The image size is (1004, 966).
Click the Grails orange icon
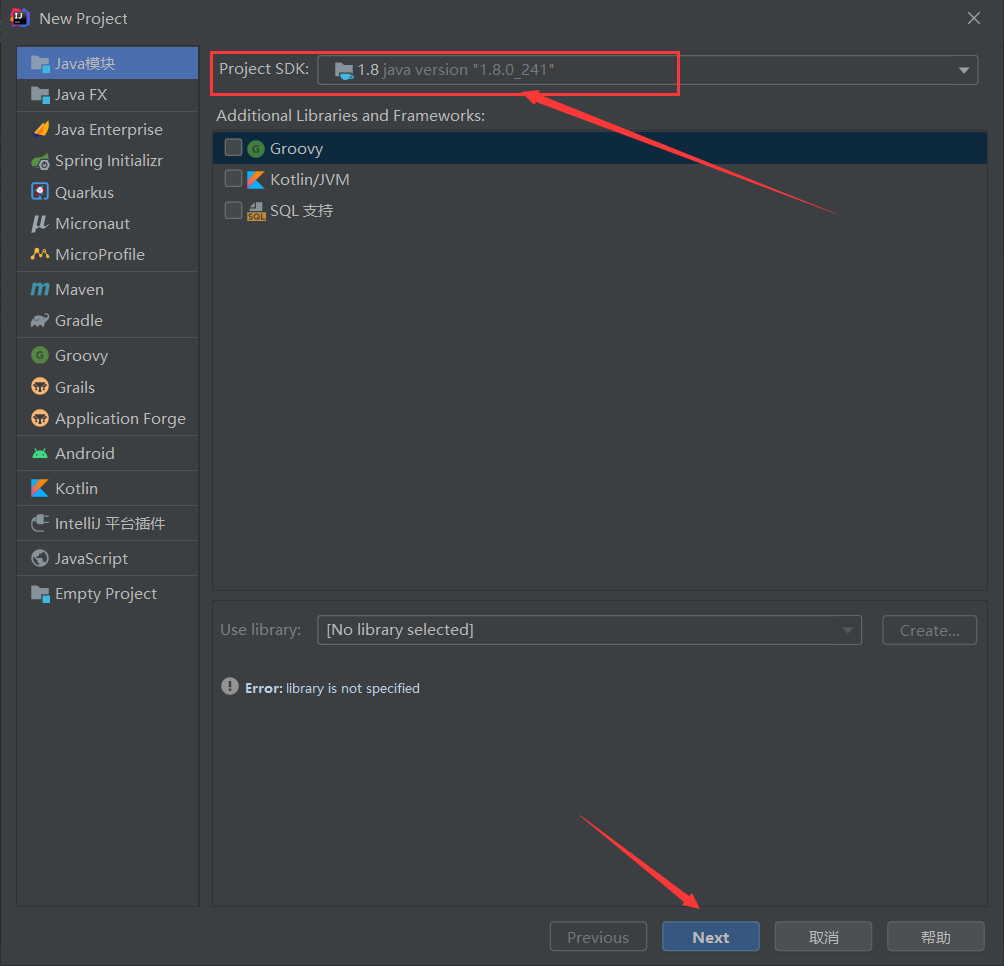point(40,387)
